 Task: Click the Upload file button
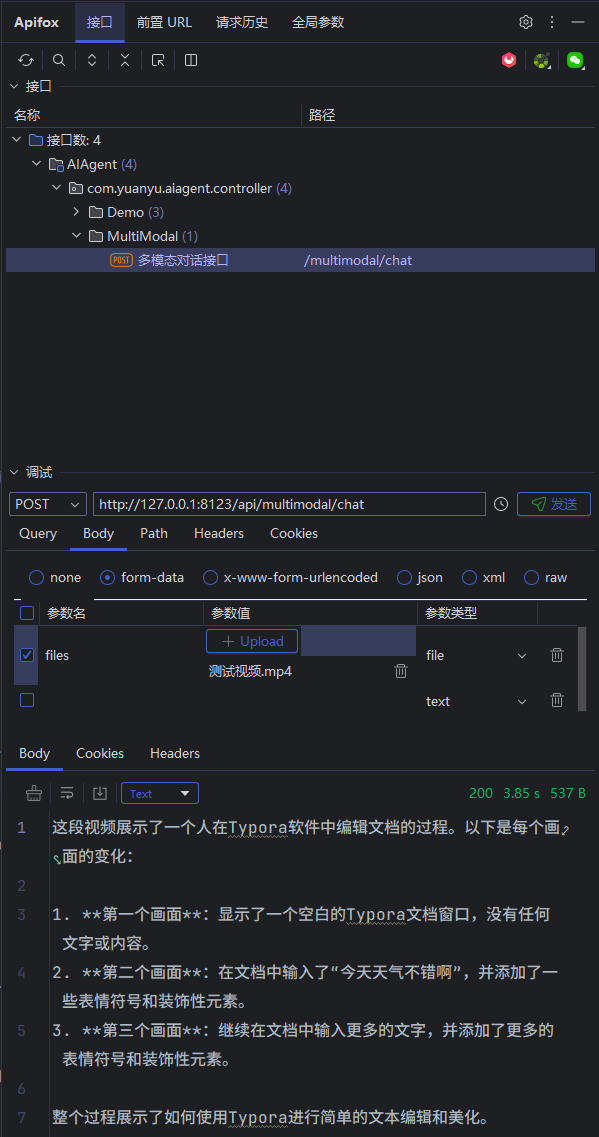pos(252,641)
